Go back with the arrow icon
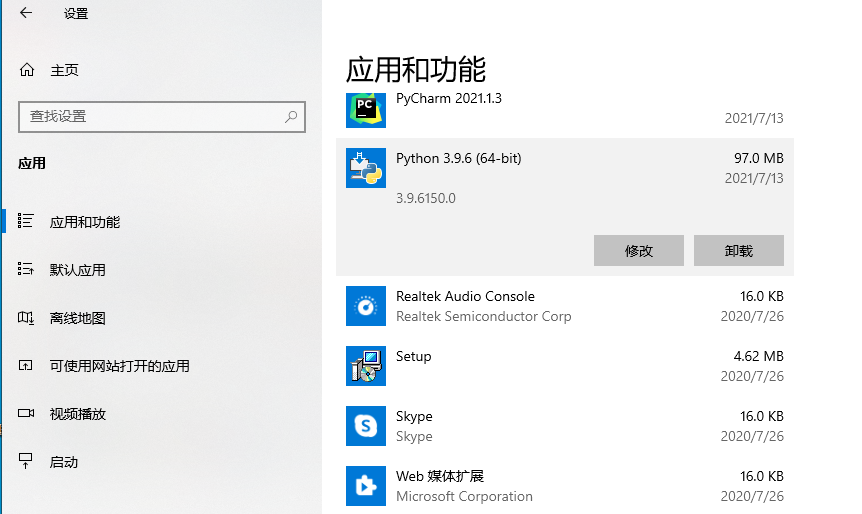This screenshot has height=514, width=862. coord(26,13)
